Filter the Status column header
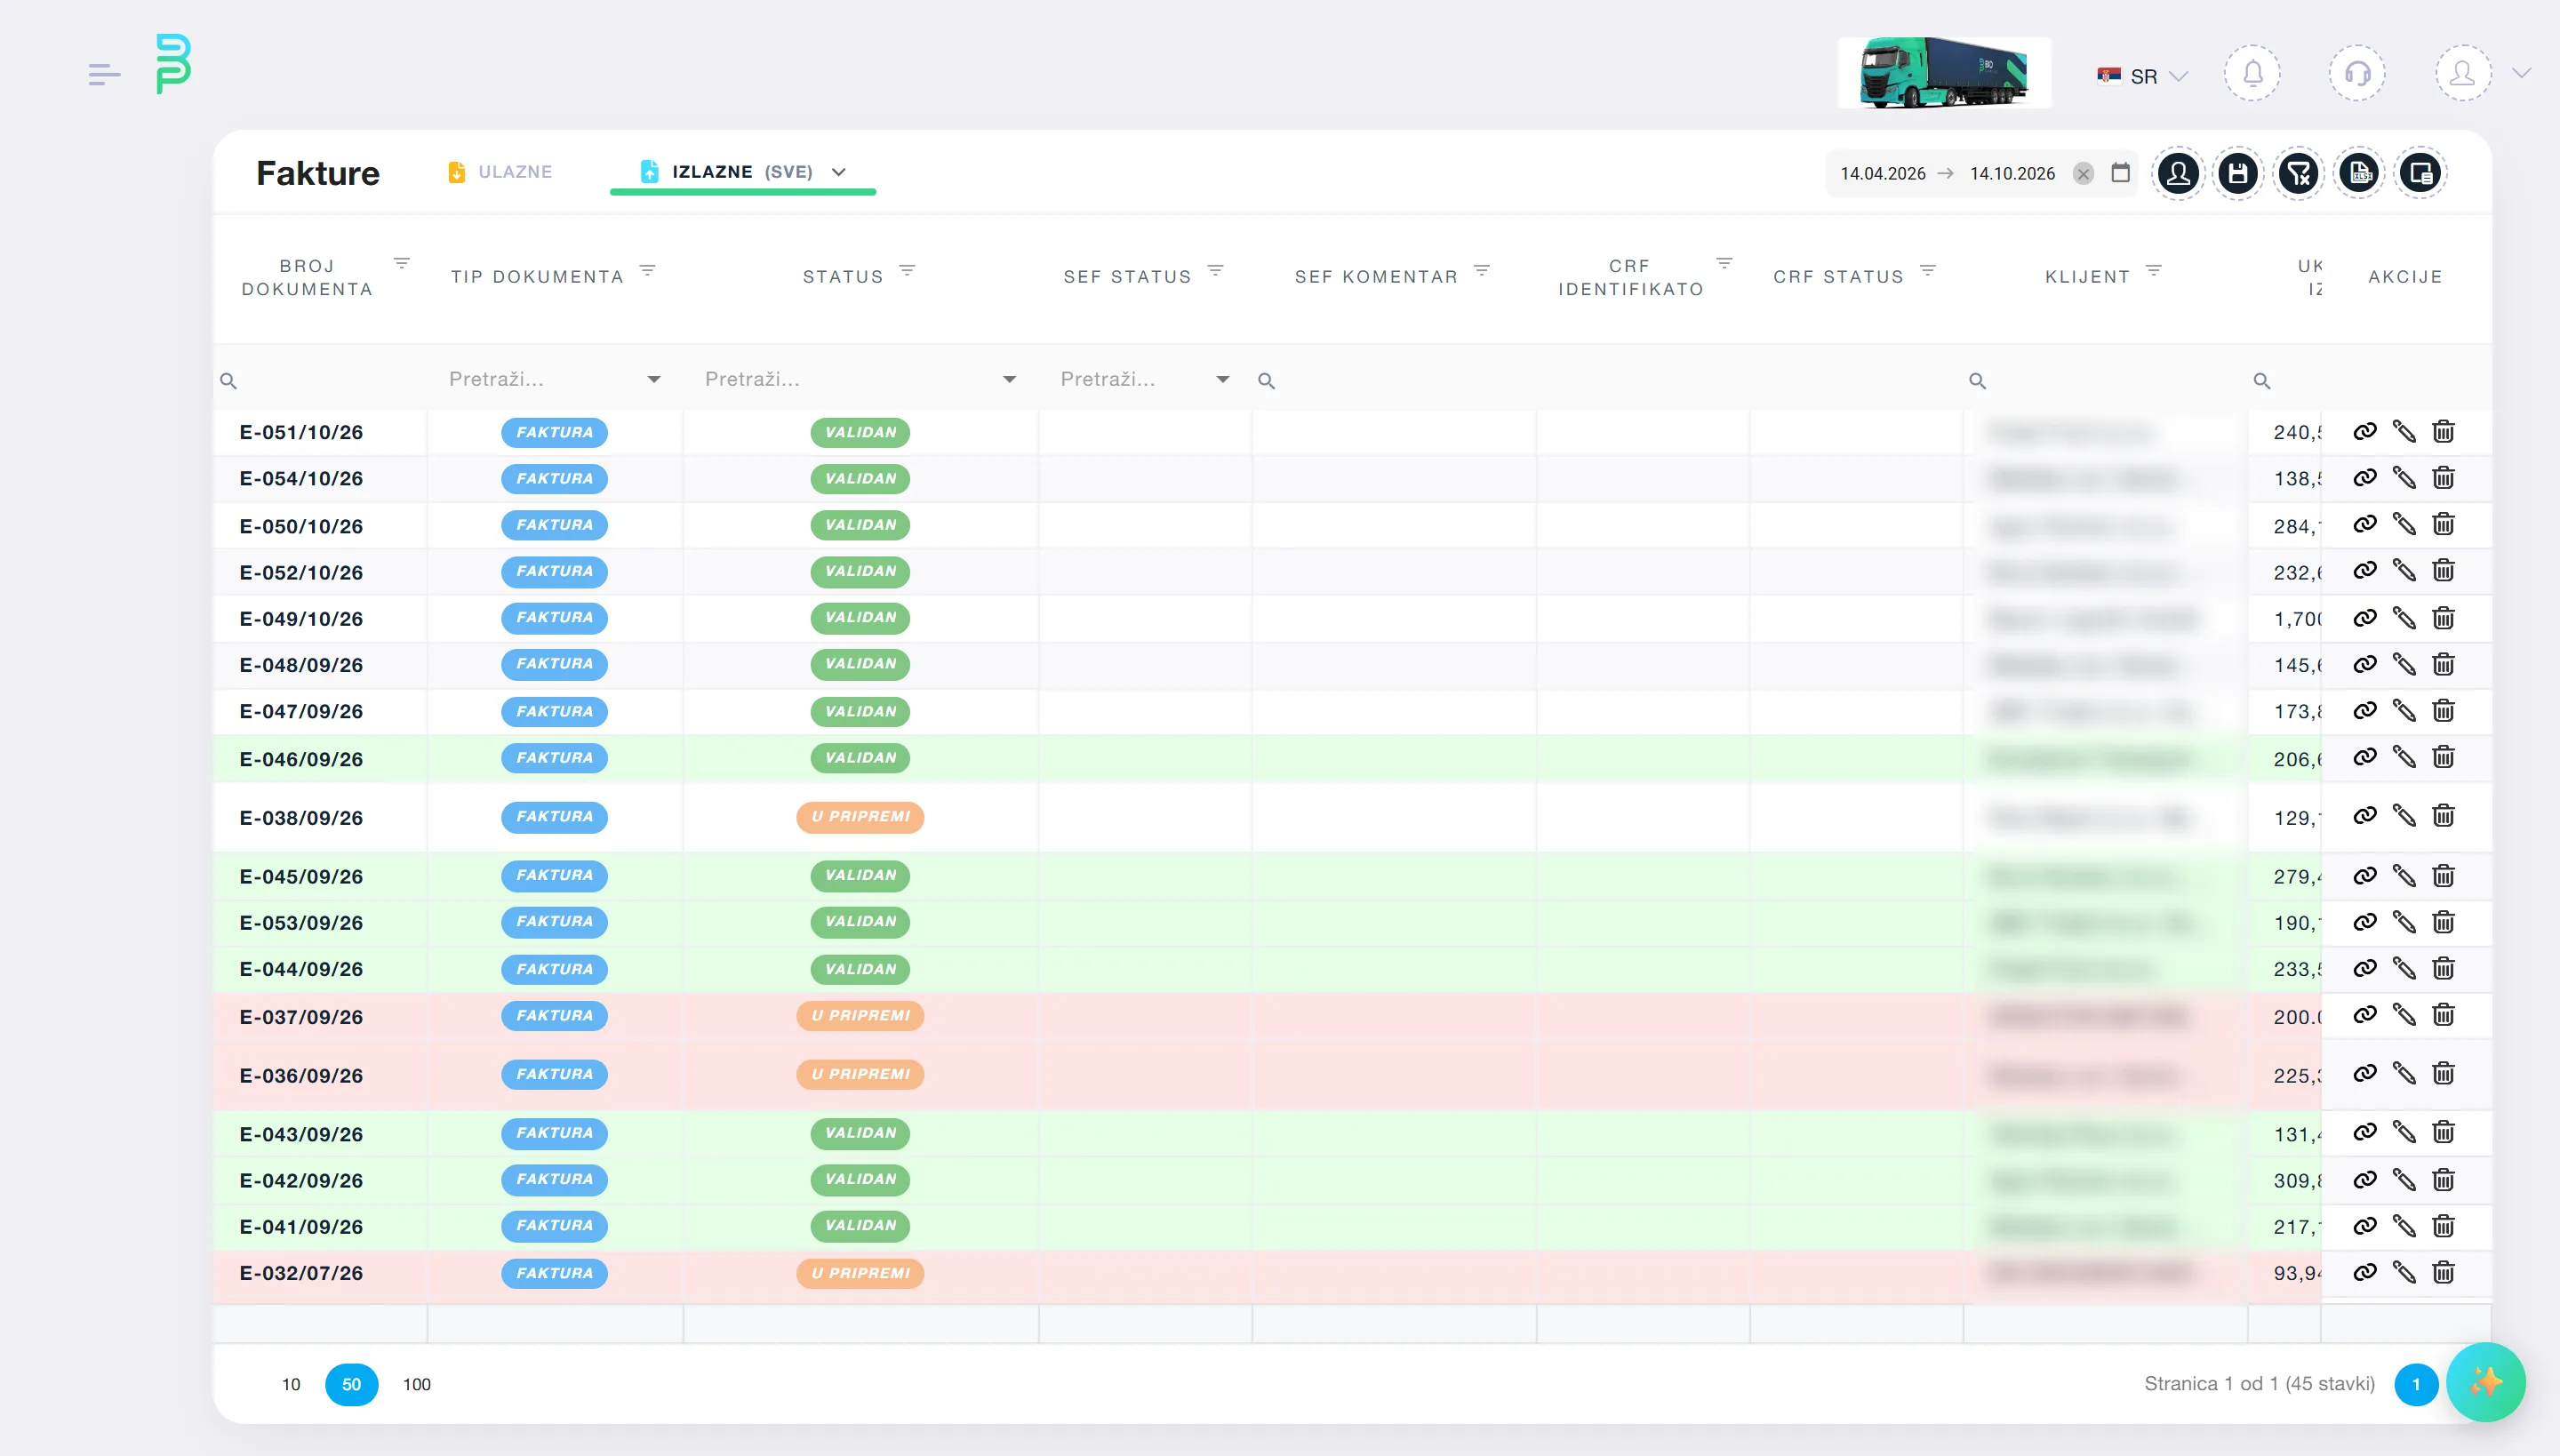The image size is (2560, 1456). pos(907,271)
